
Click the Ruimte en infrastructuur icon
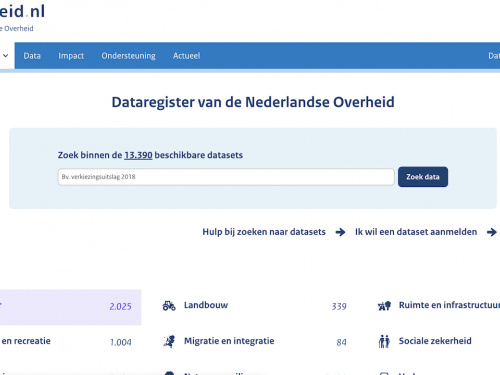click(384, 306)
